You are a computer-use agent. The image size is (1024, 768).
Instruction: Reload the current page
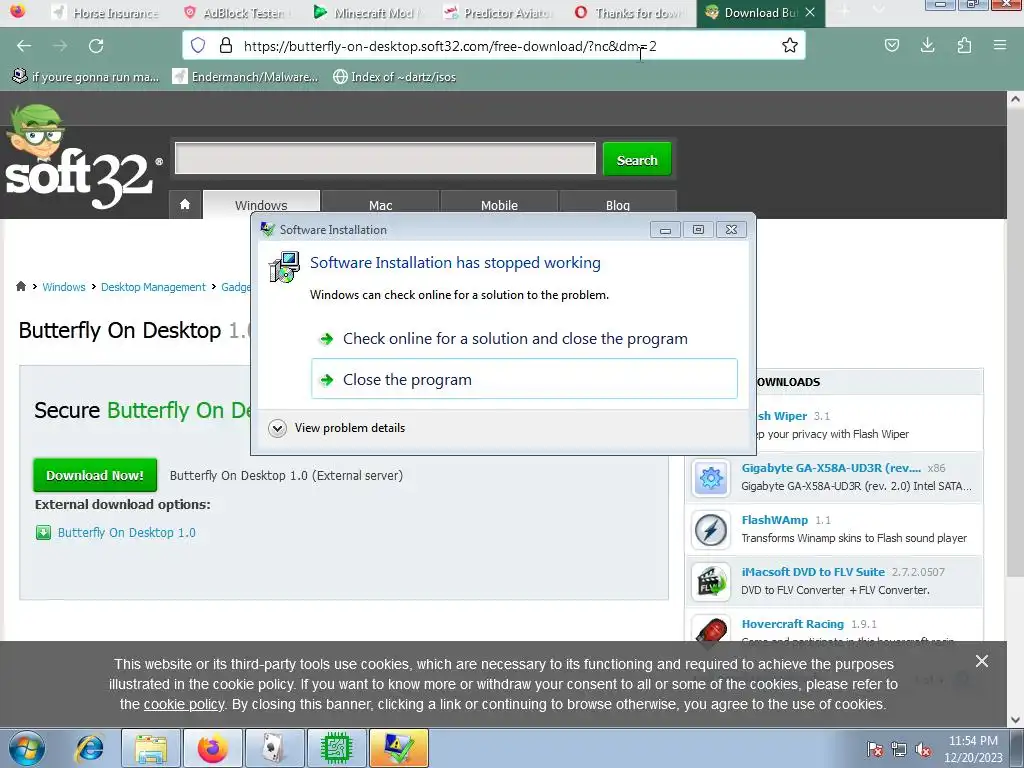tap(96, 46)
